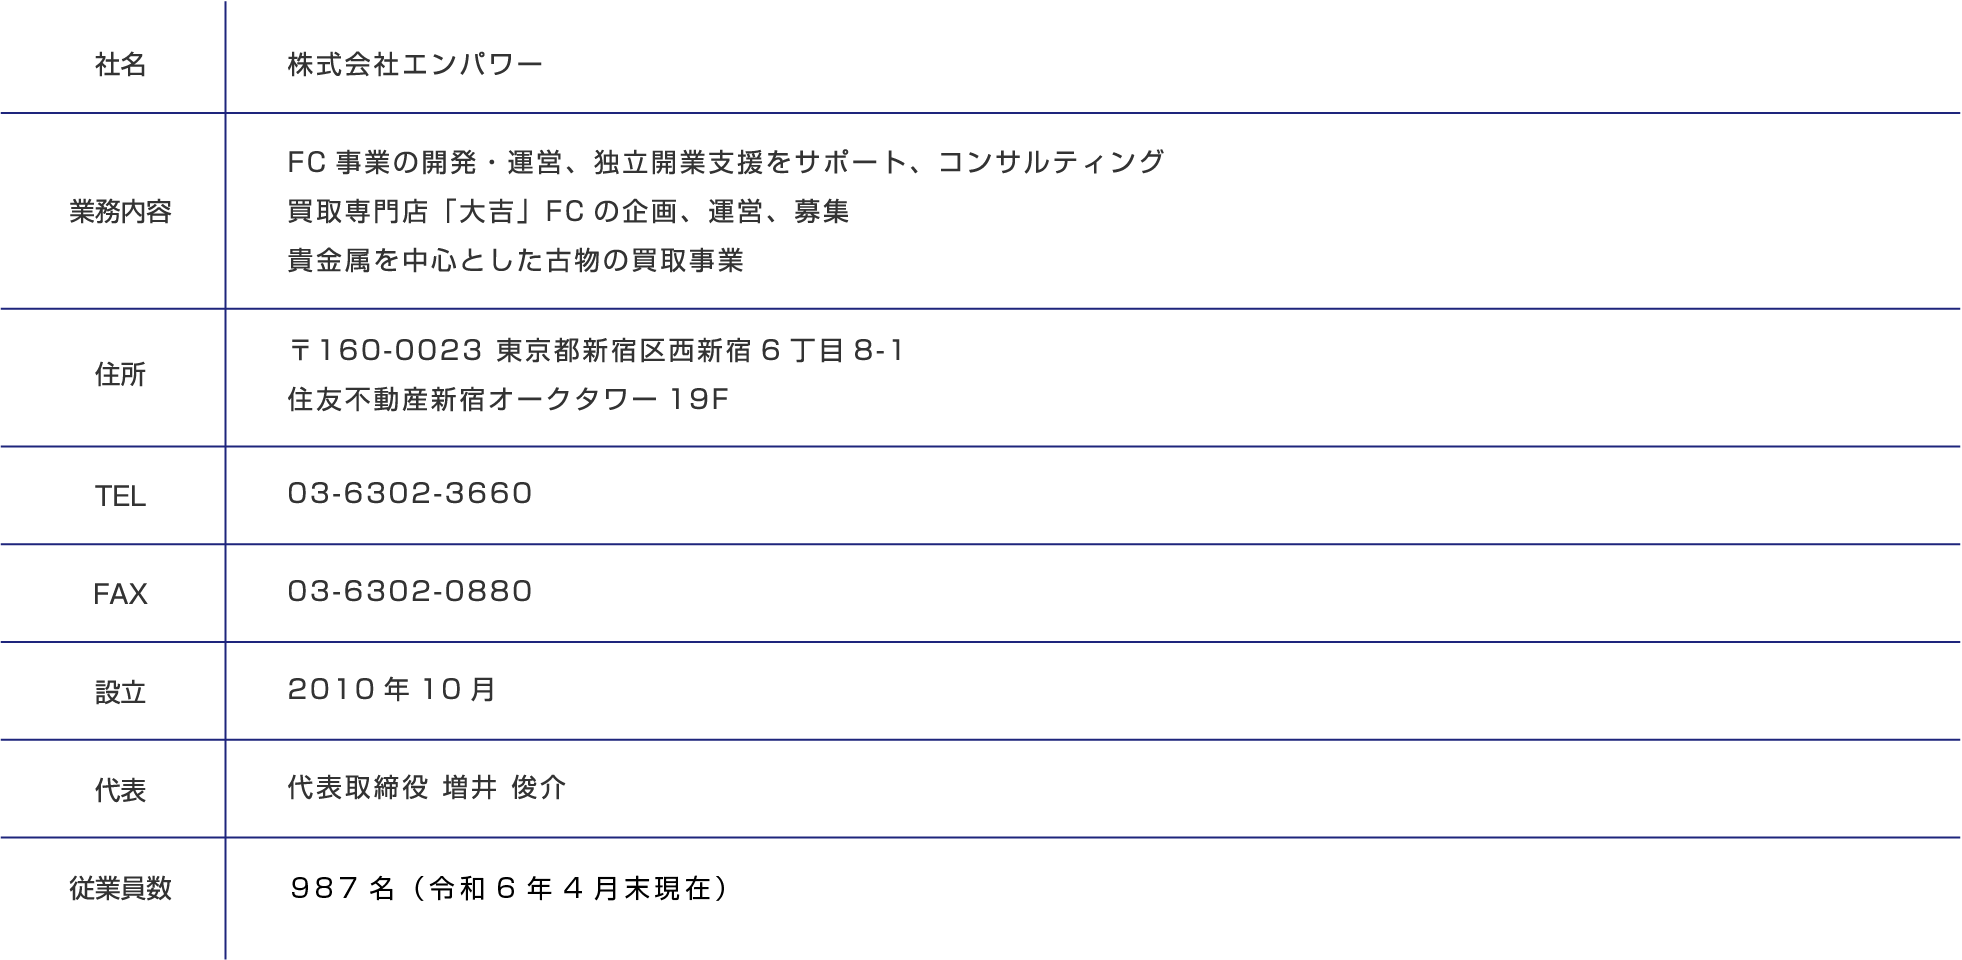The height and width of the screenshot is (960, 1962).
Task: Click the FAX row label
Action: pos(120,594)
